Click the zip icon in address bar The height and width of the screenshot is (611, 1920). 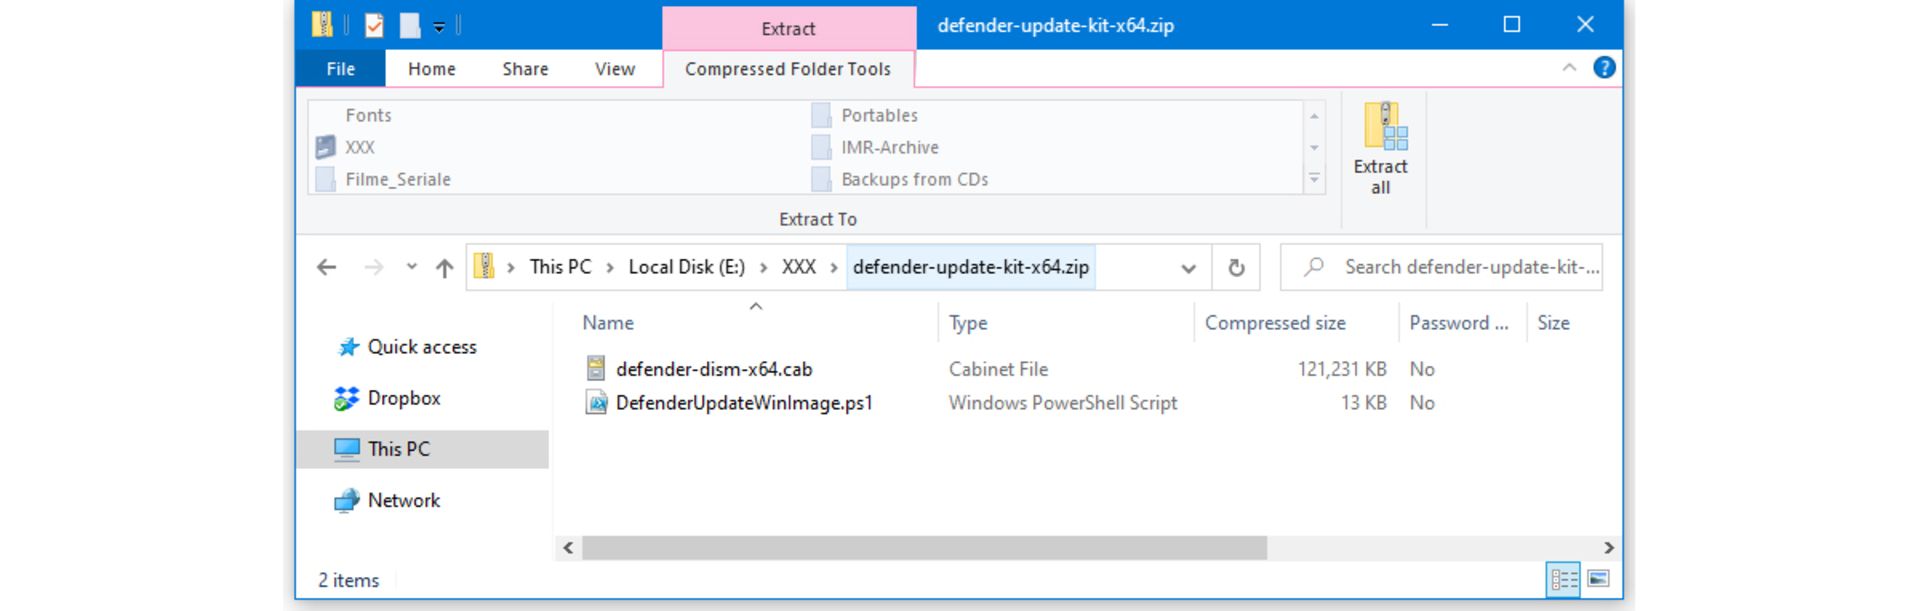coord(484,266)
